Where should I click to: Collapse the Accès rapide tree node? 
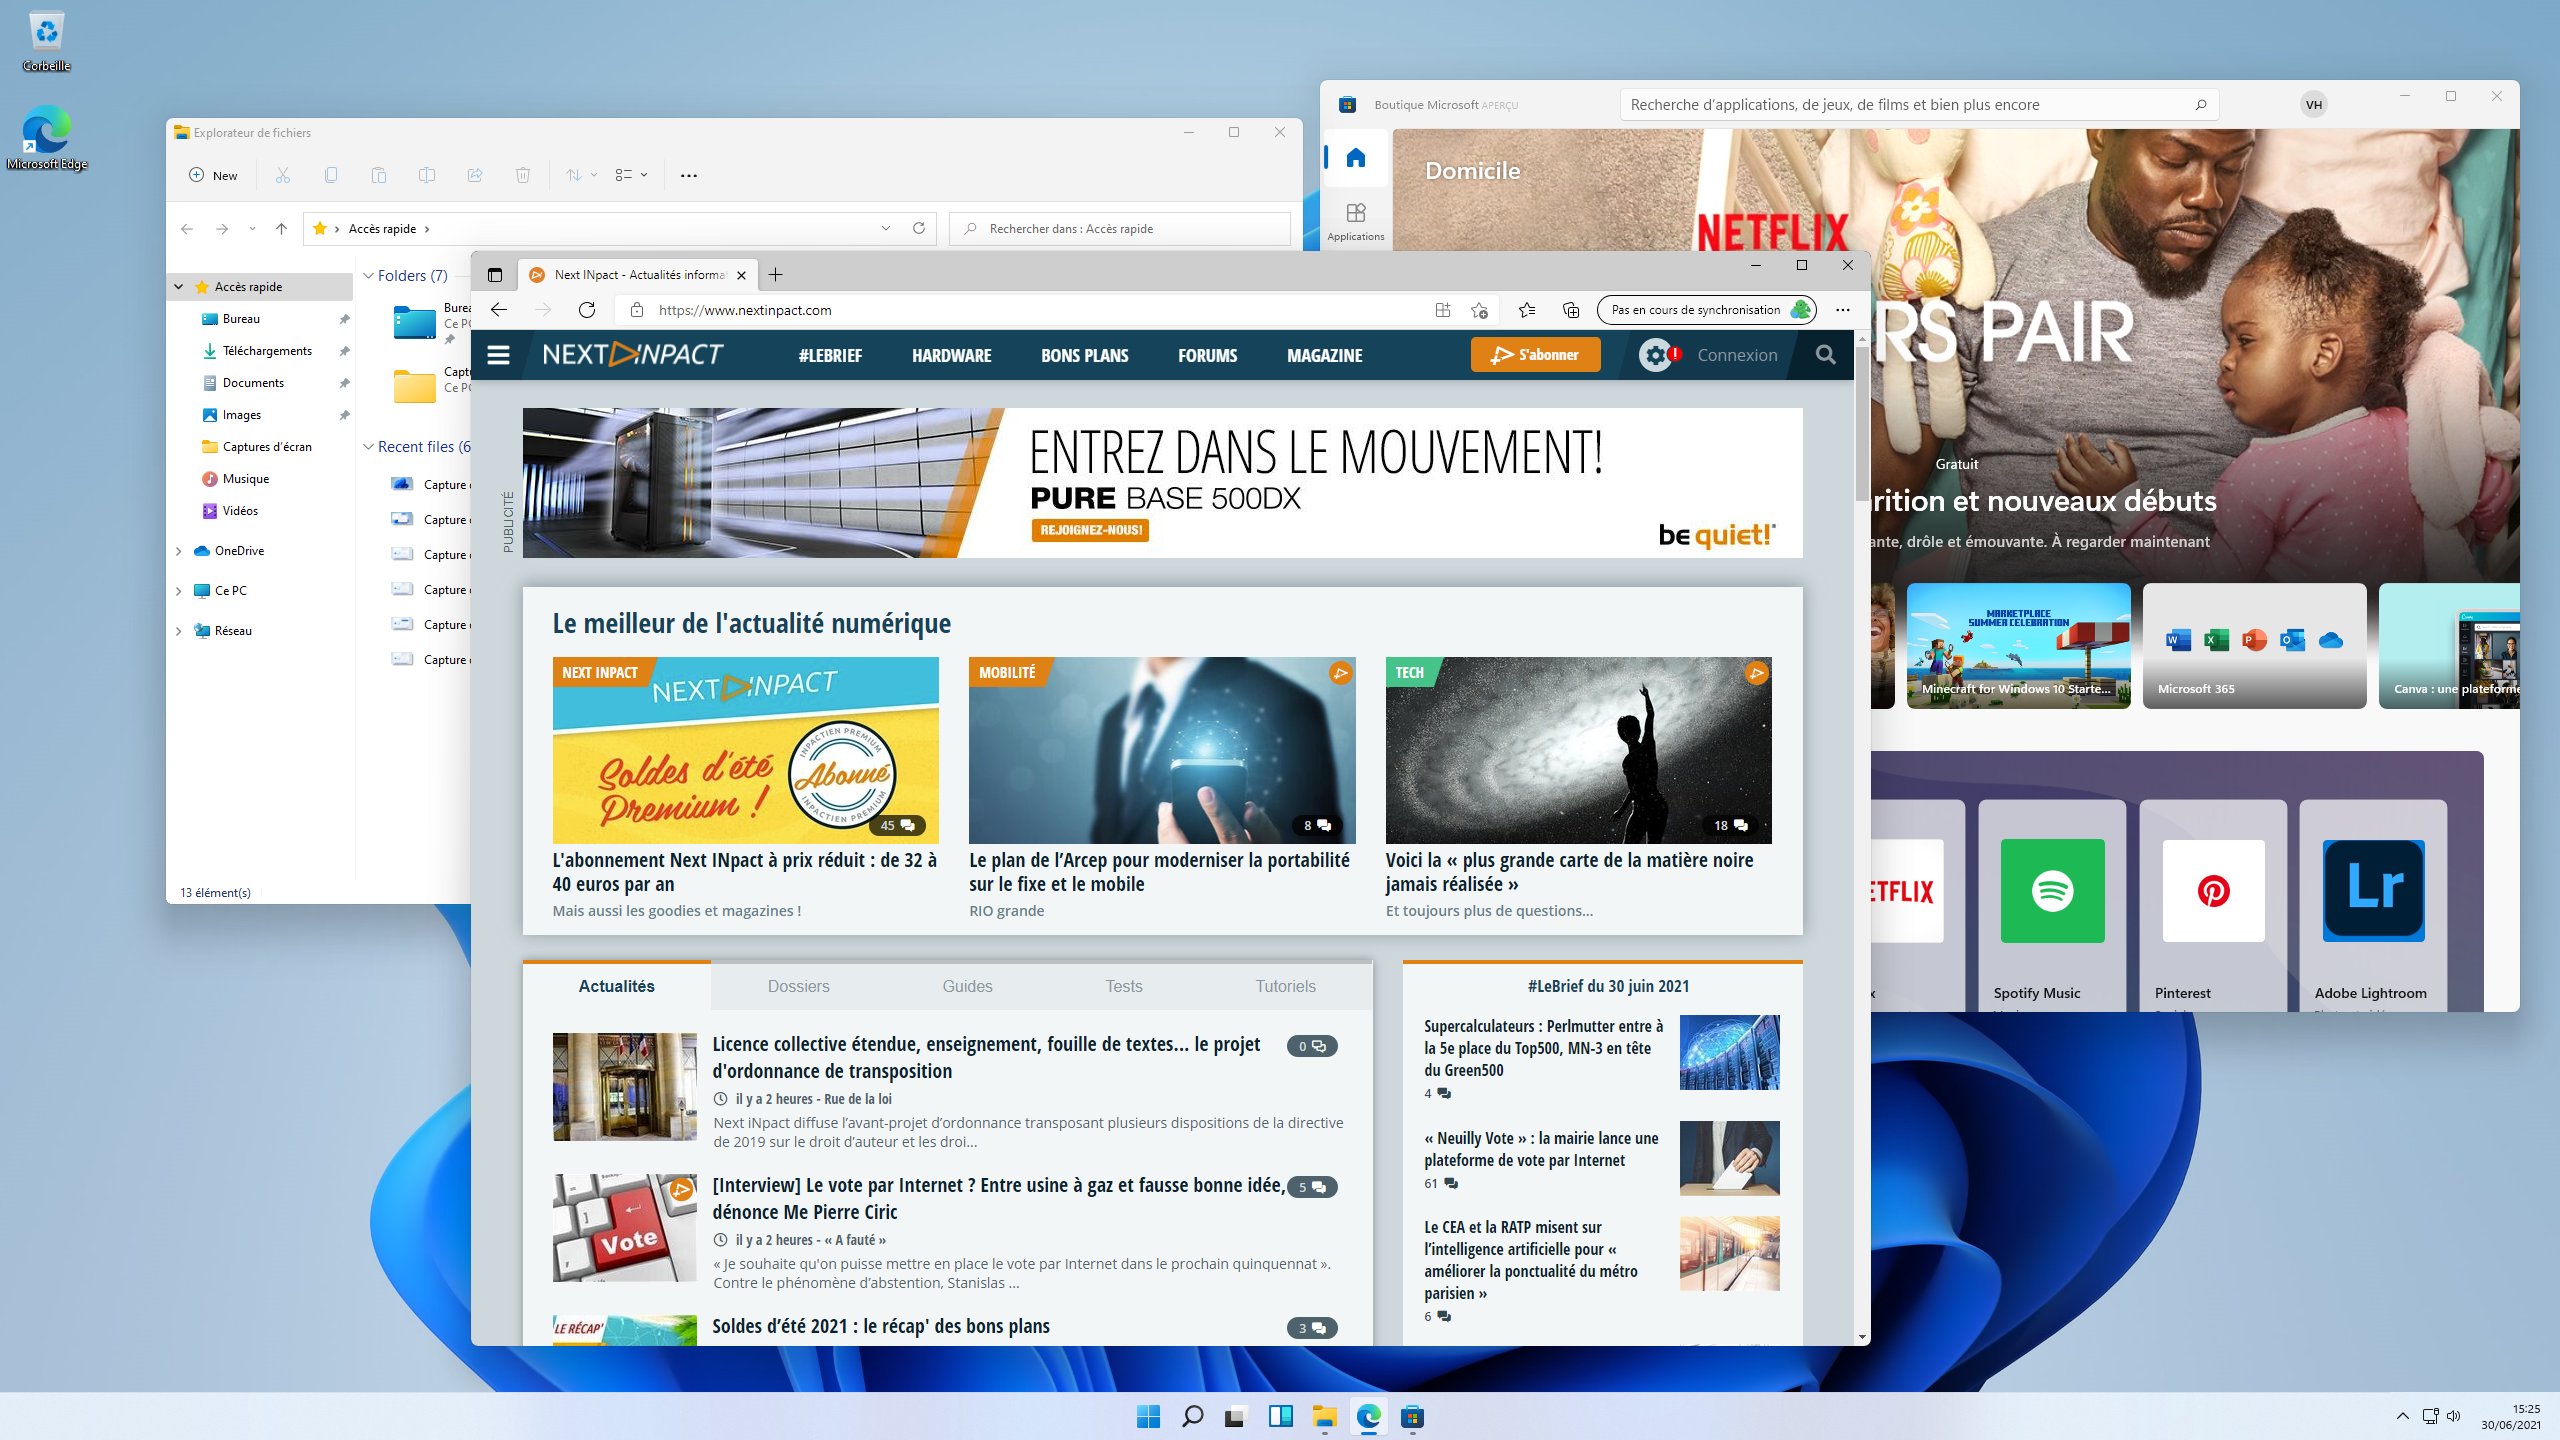[179, 287]
